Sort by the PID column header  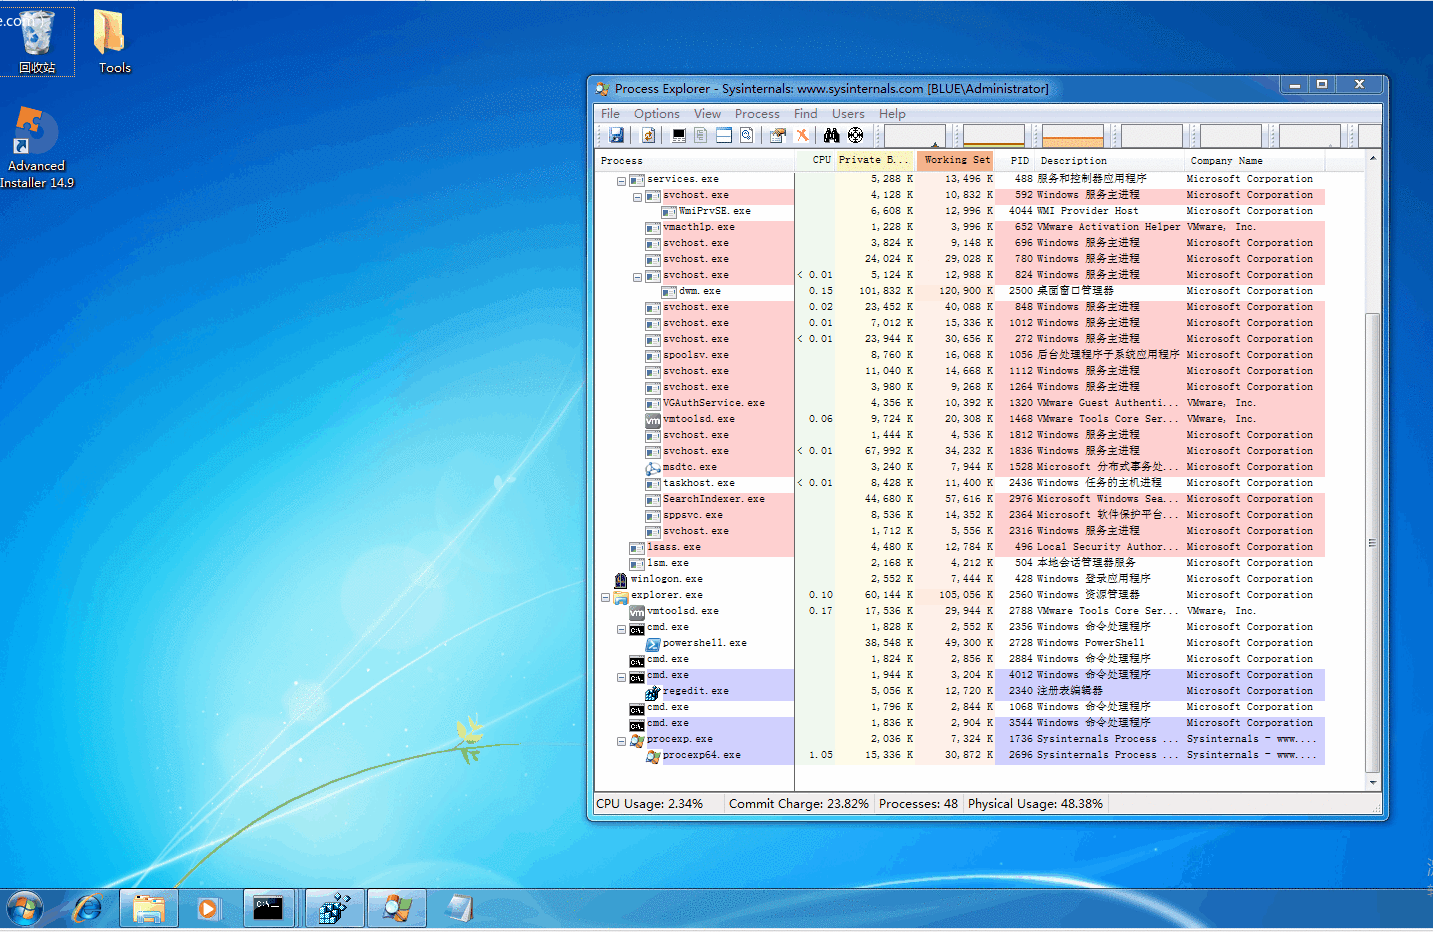tap(1014, 160)
